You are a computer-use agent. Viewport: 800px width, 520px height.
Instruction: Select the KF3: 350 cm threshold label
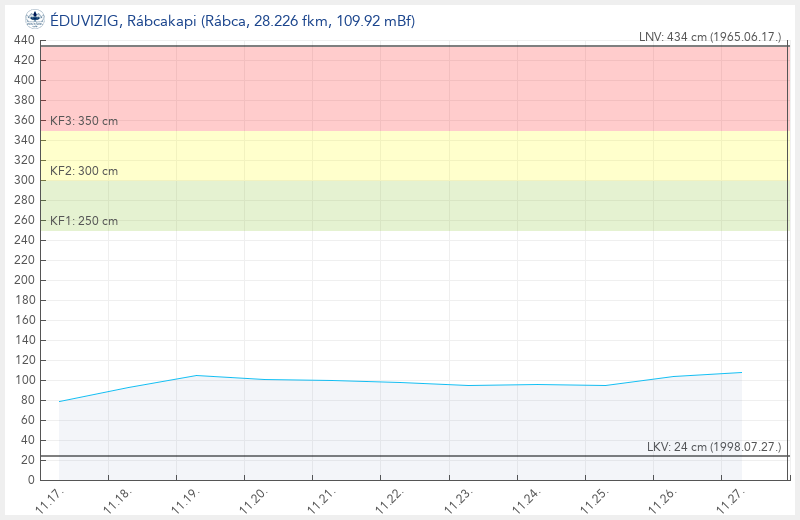pyautogui.click(x=84, y=121)
